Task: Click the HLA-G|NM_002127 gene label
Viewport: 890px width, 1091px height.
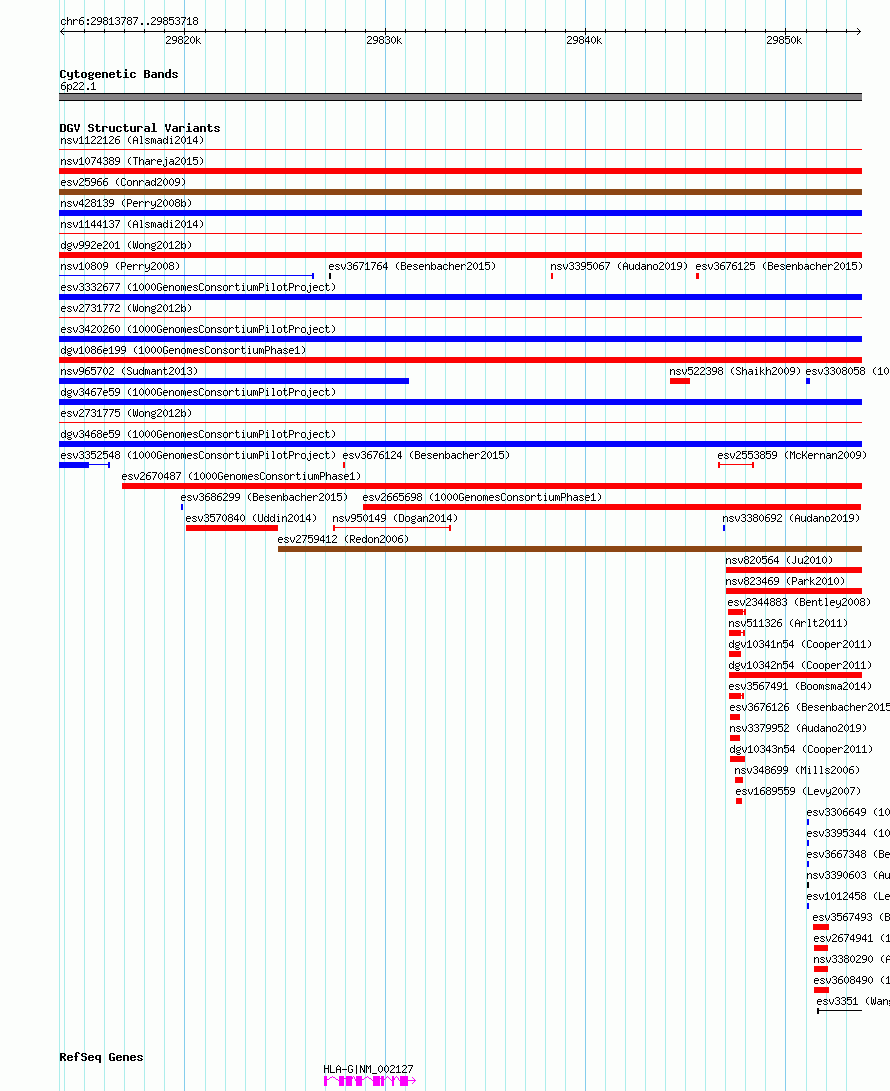Action: point(368,1069)
